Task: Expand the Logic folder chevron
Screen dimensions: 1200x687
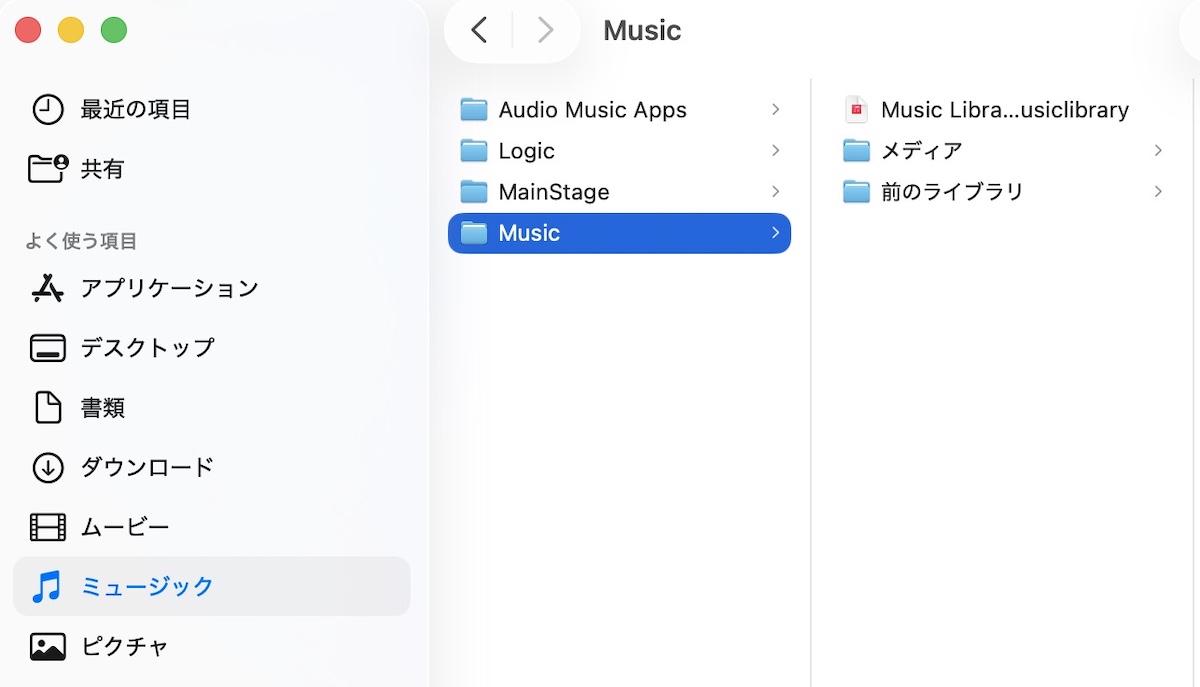Action: pyautogui.click(x=776, y=150)
